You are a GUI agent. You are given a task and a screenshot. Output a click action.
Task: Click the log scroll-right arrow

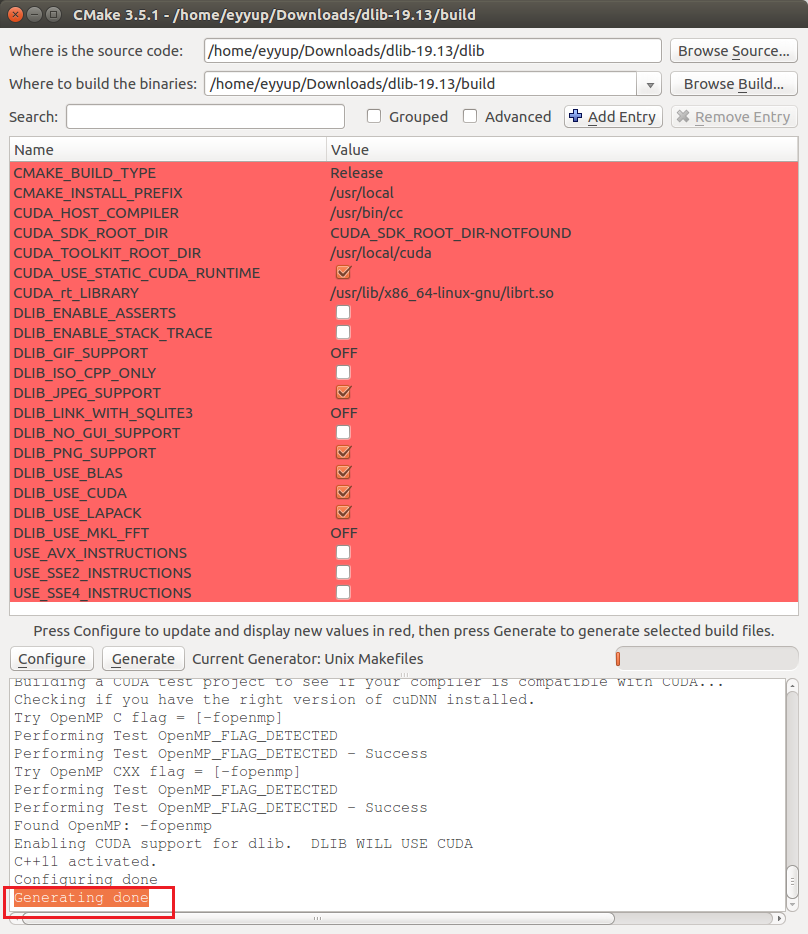click(779, 918)
